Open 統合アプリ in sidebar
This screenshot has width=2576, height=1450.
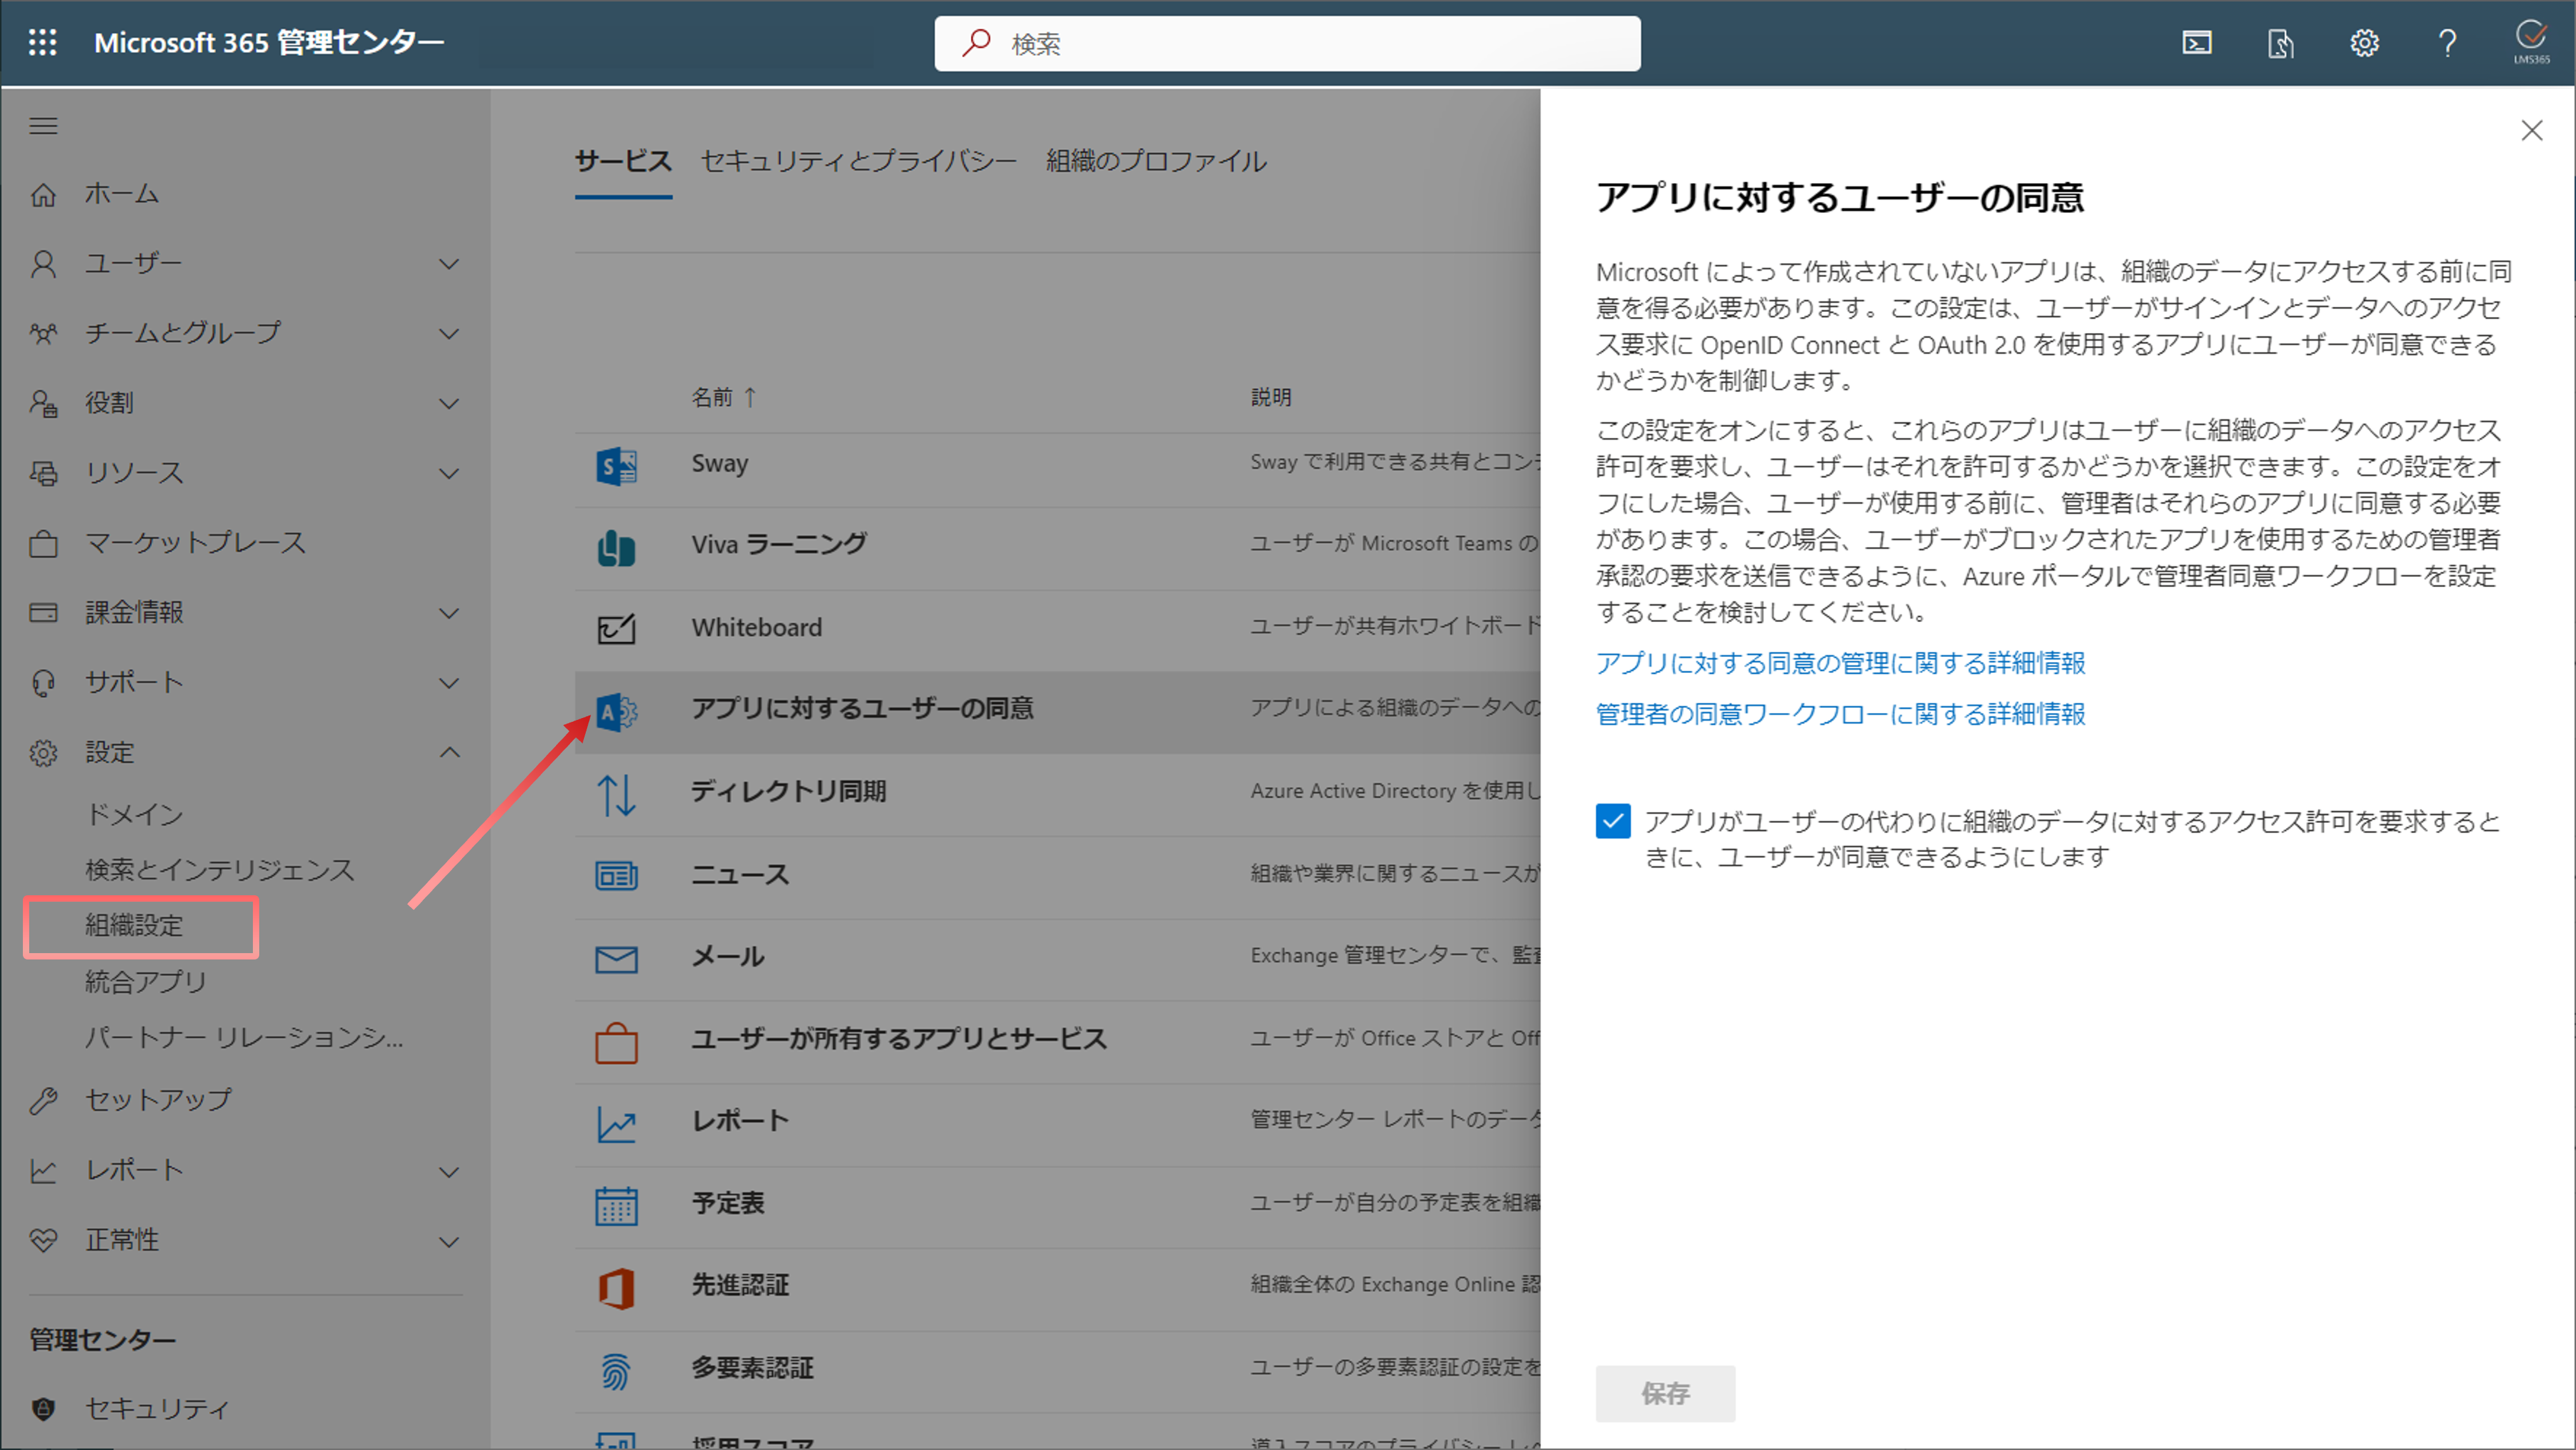click(x=146, y=982)
